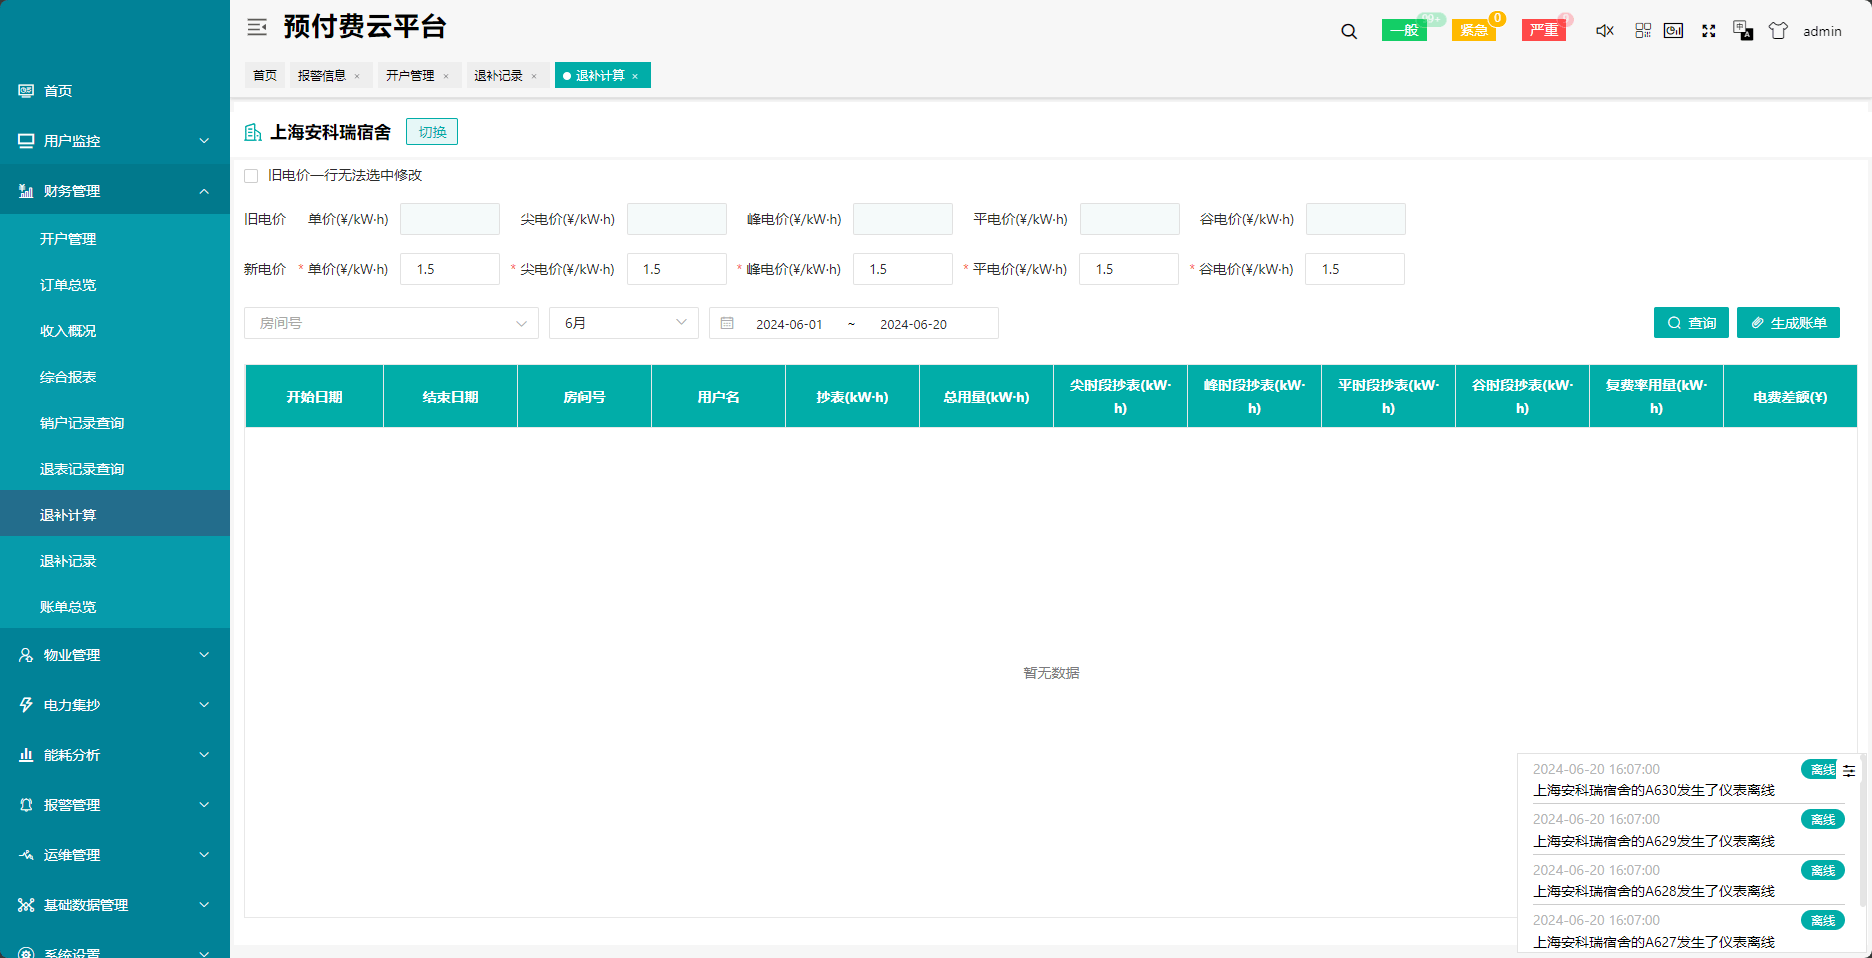Image resolution: width=1872 pixels, height=958 pixels.
Task: Open 订单总览 in the sidebar
Action: (x=115, y=285)
